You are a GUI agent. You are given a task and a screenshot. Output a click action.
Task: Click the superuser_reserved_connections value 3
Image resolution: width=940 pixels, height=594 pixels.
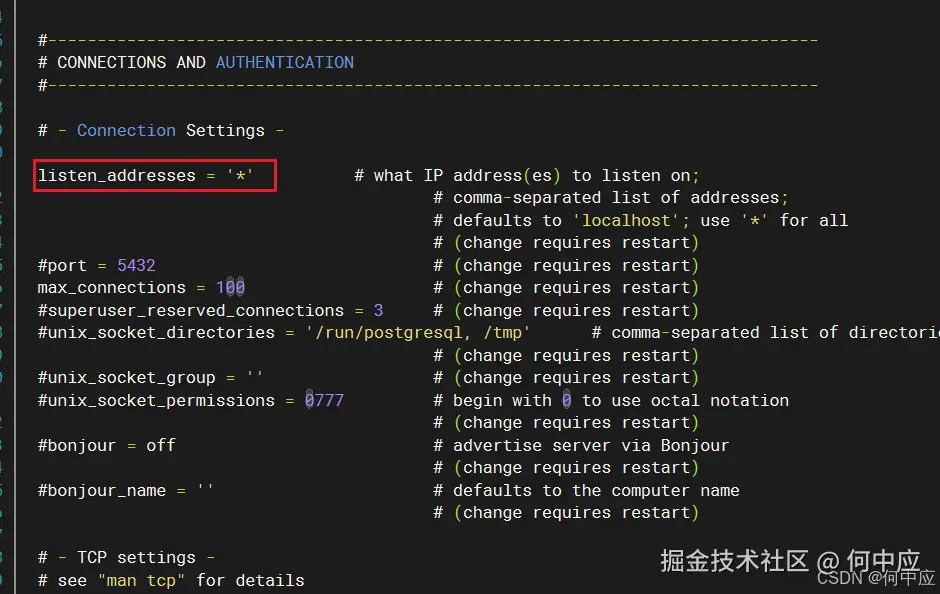378,310
